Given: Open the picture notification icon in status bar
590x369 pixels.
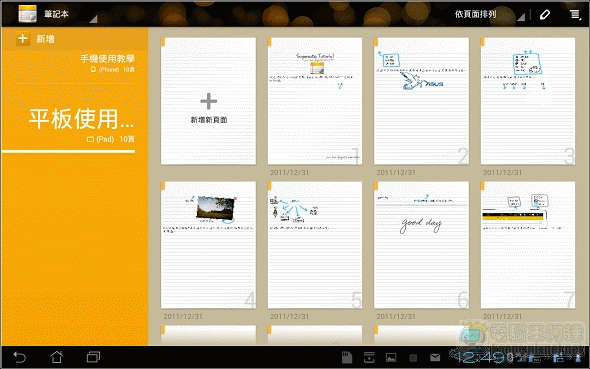Looking at the screenshot, I should point(391,357).
